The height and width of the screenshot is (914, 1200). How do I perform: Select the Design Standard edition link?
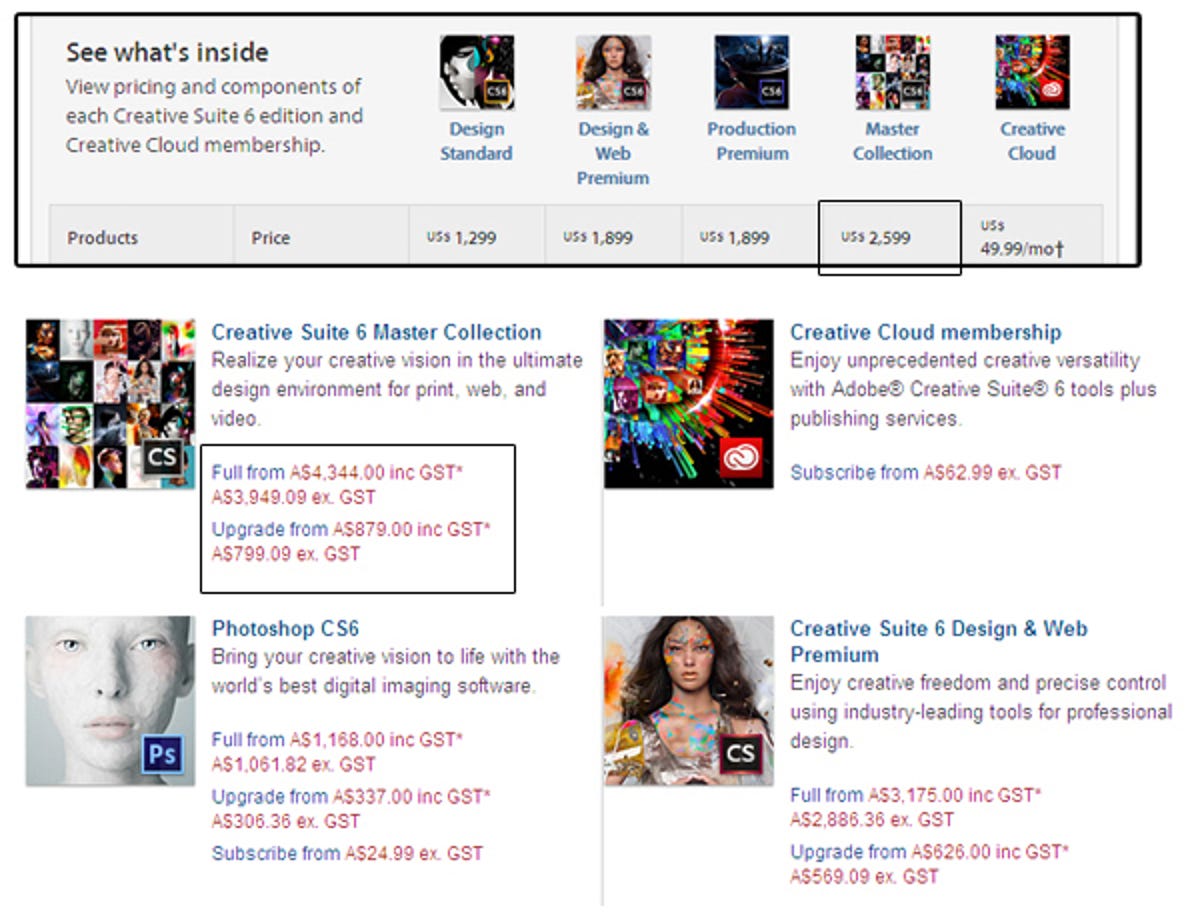476,141
